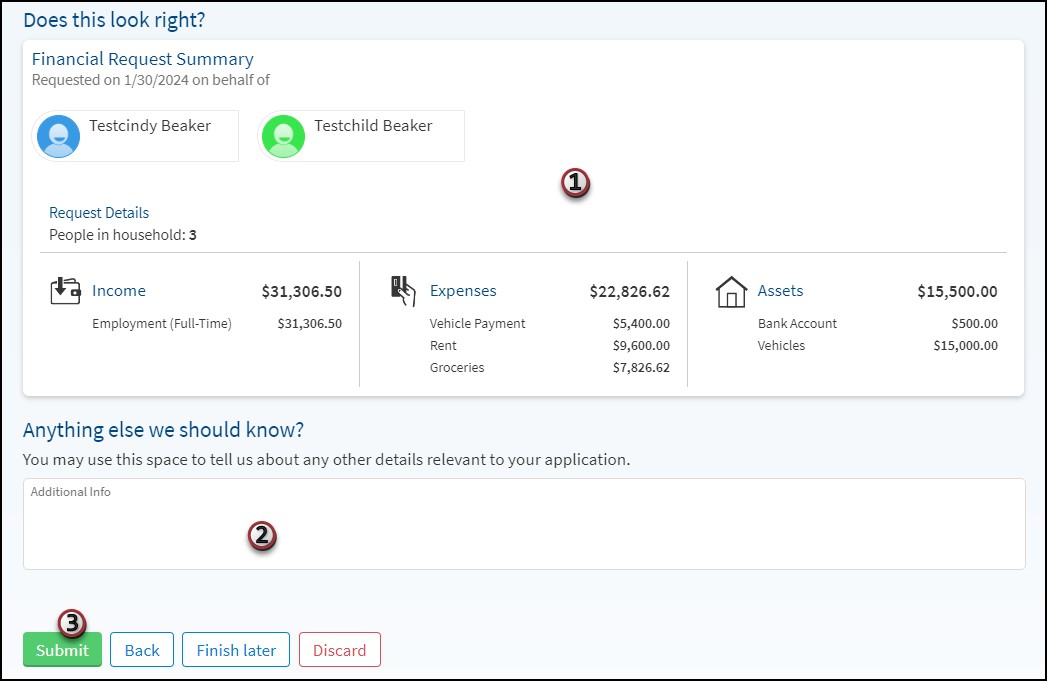Select the Testchild Beaker name card

click(x=361, y=136)
